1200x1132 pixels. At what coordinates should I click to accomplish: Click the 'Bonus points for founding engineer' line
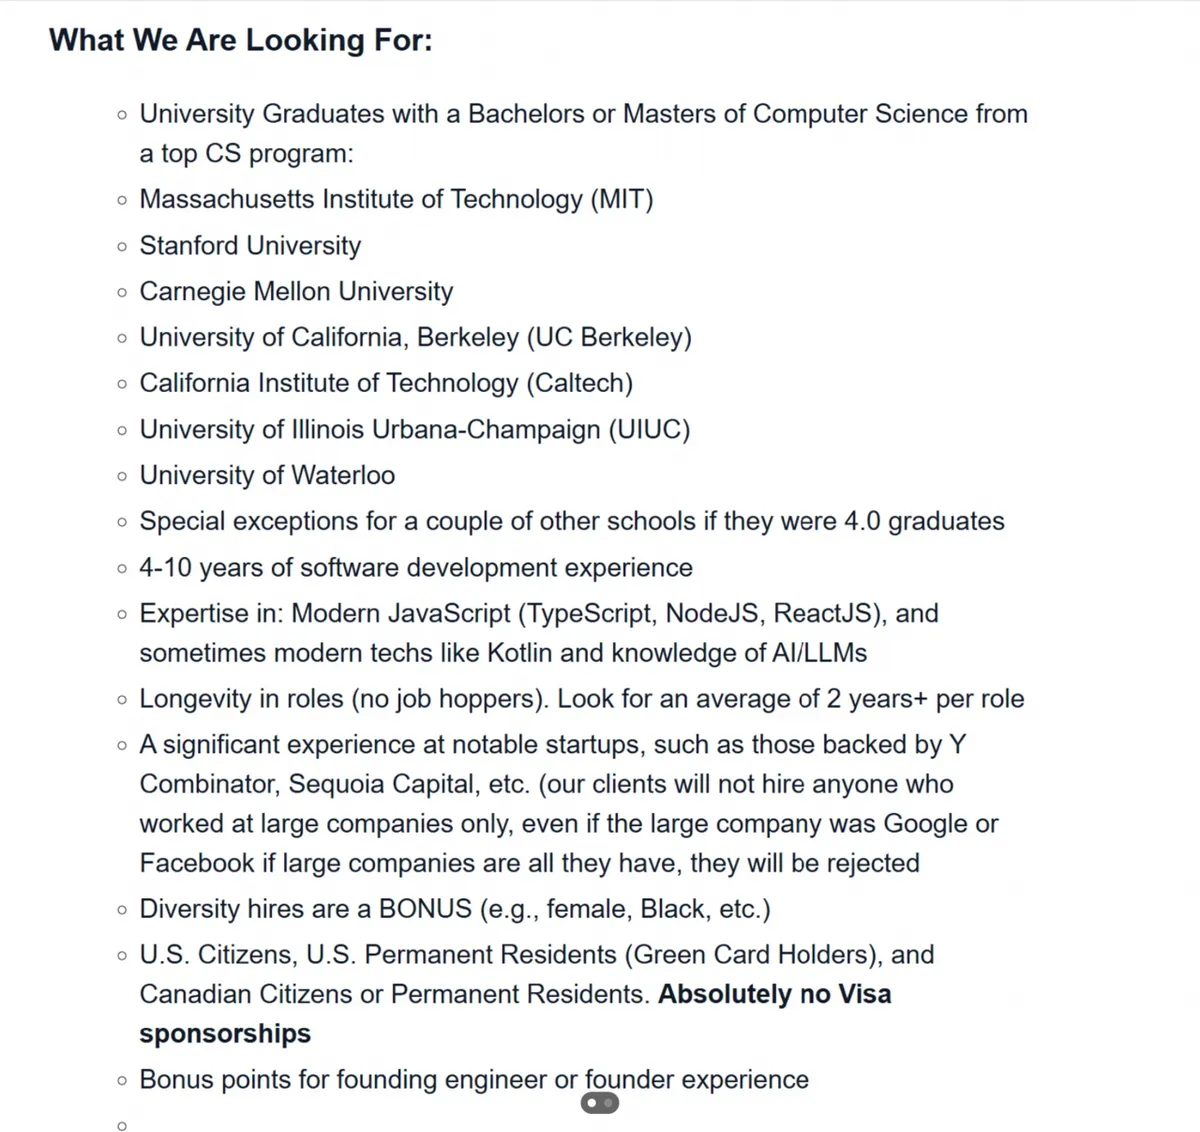[474, 1079]
